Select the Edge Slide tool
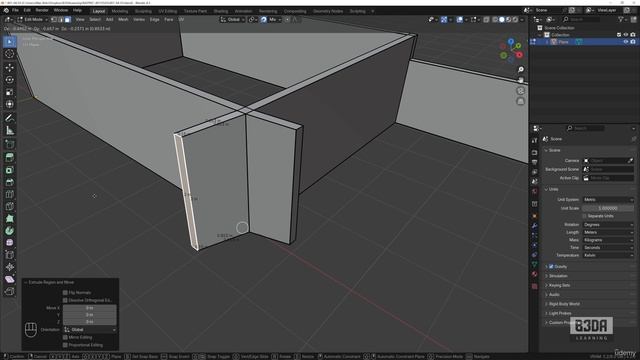This screenshot has height=360, width=640. point(9,255)
